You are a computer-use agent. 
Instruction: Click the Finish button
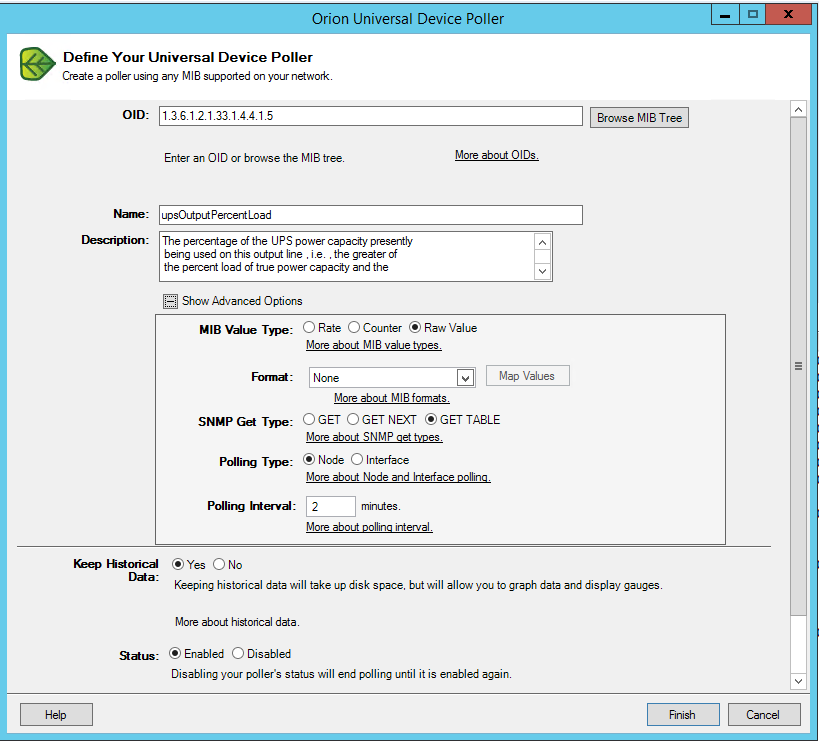(683, 715)
